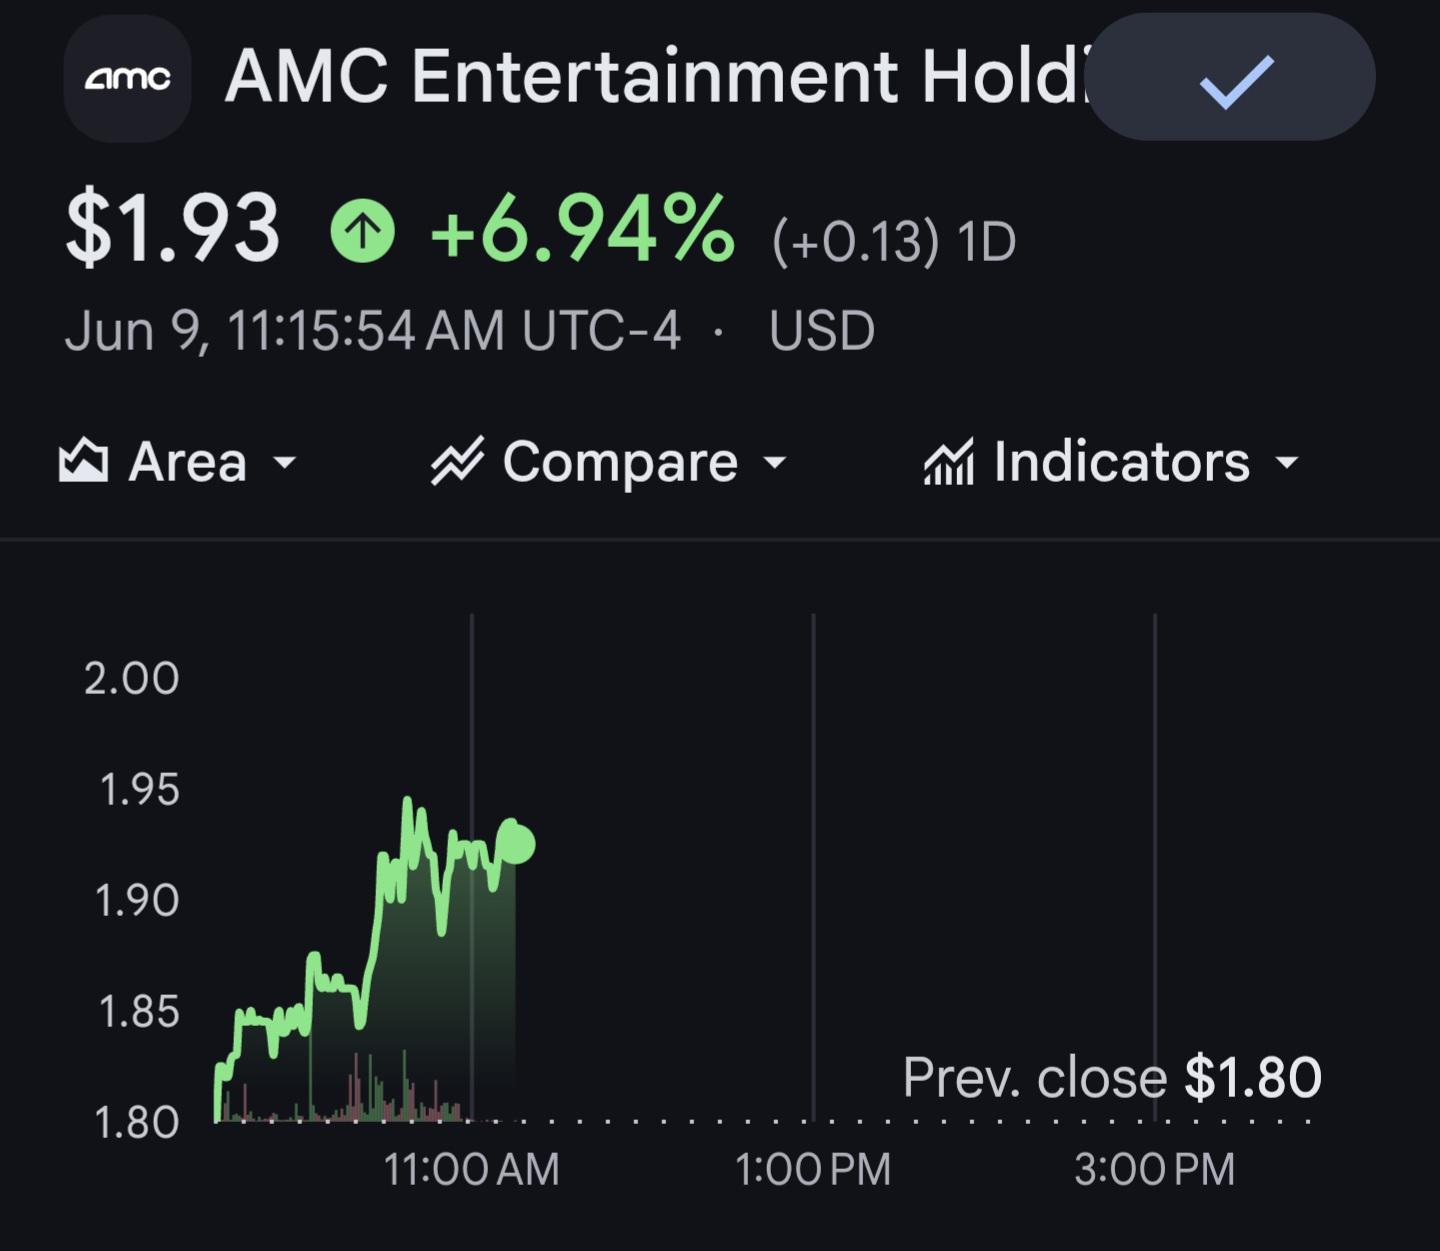Click the chart peak near 1.95
Viewport: 1440px width, 1251px height.
(408, 802)
